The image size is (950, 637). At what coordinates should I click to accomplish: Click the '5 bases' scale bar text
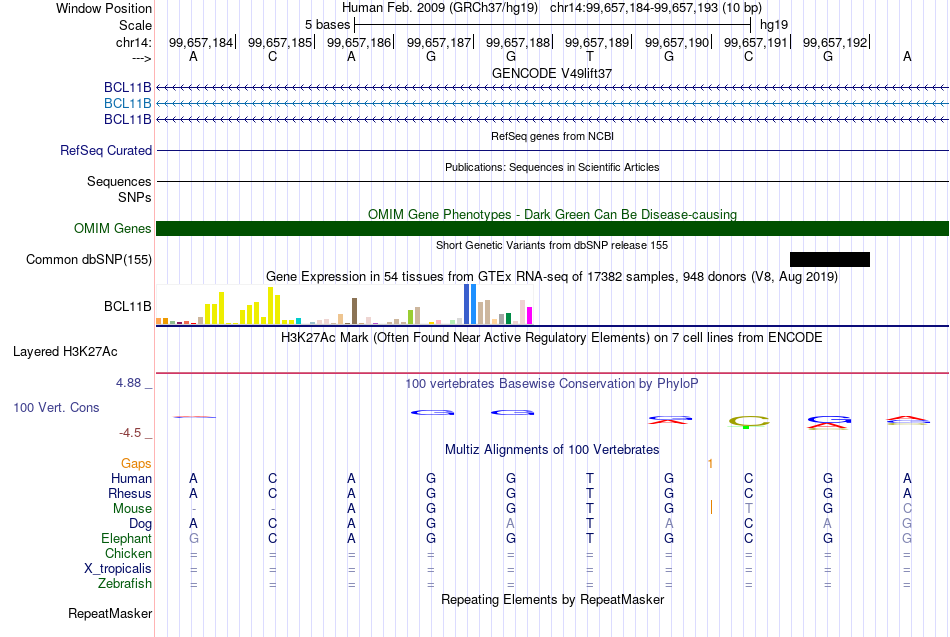(x=327, y=25)
